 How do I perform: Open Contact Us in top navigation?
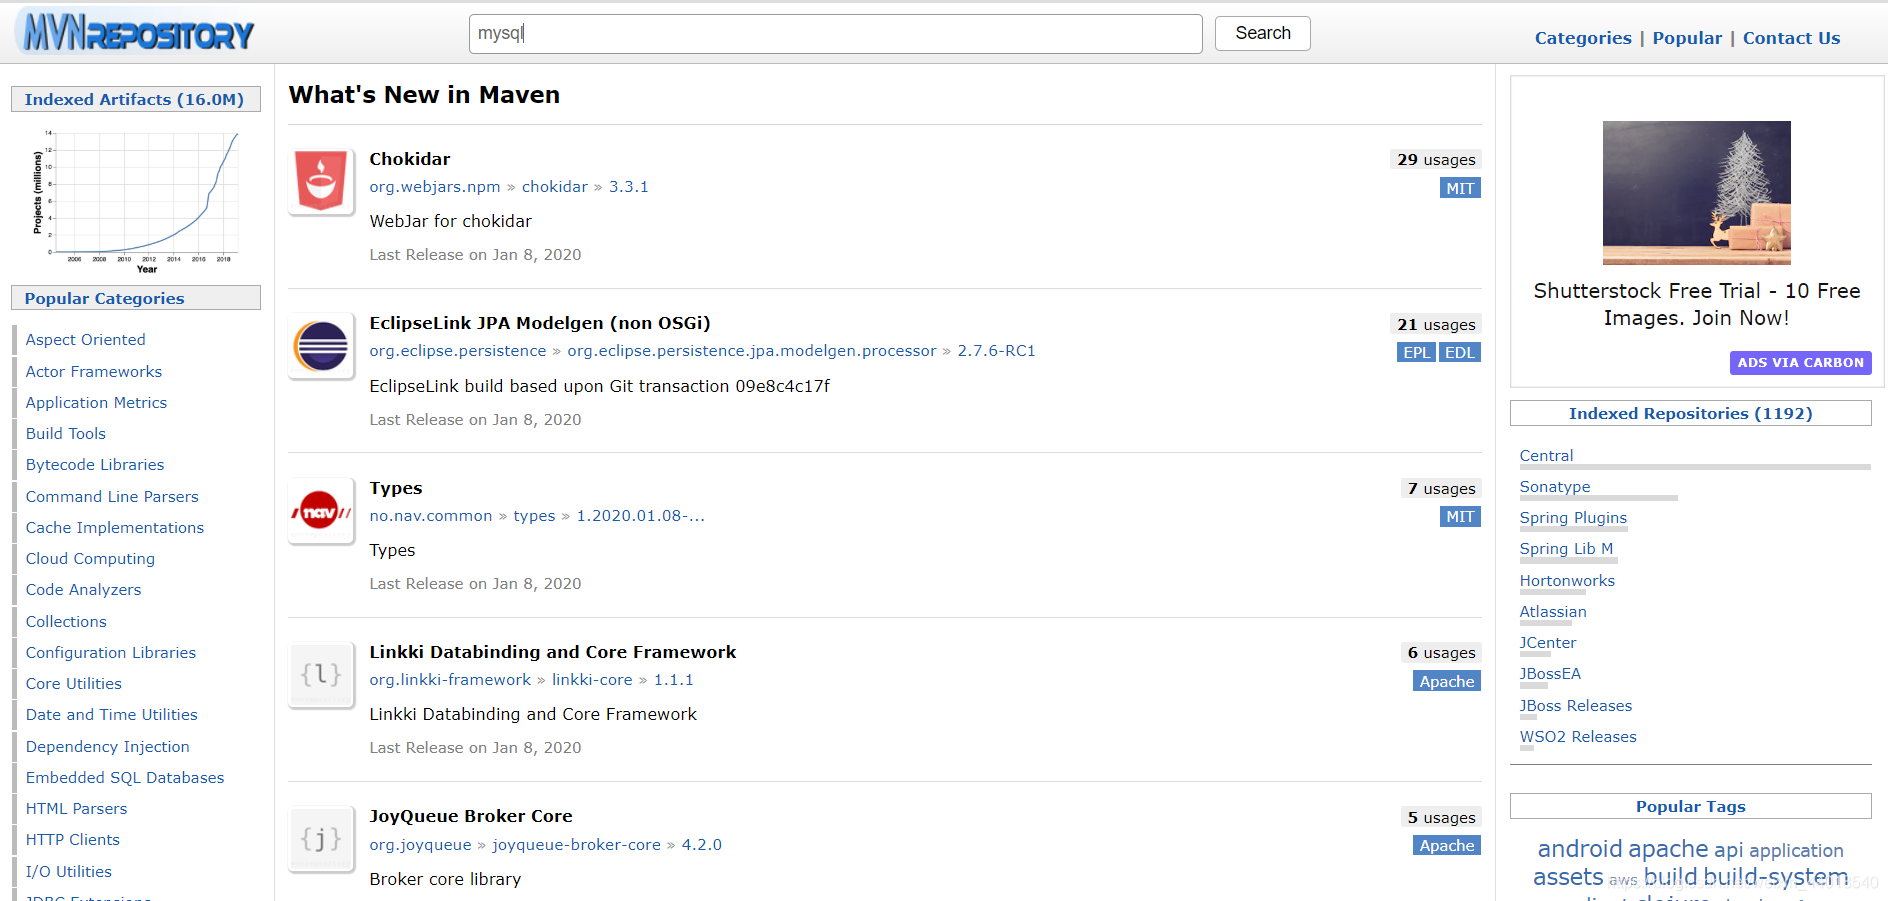[1791, 38]
